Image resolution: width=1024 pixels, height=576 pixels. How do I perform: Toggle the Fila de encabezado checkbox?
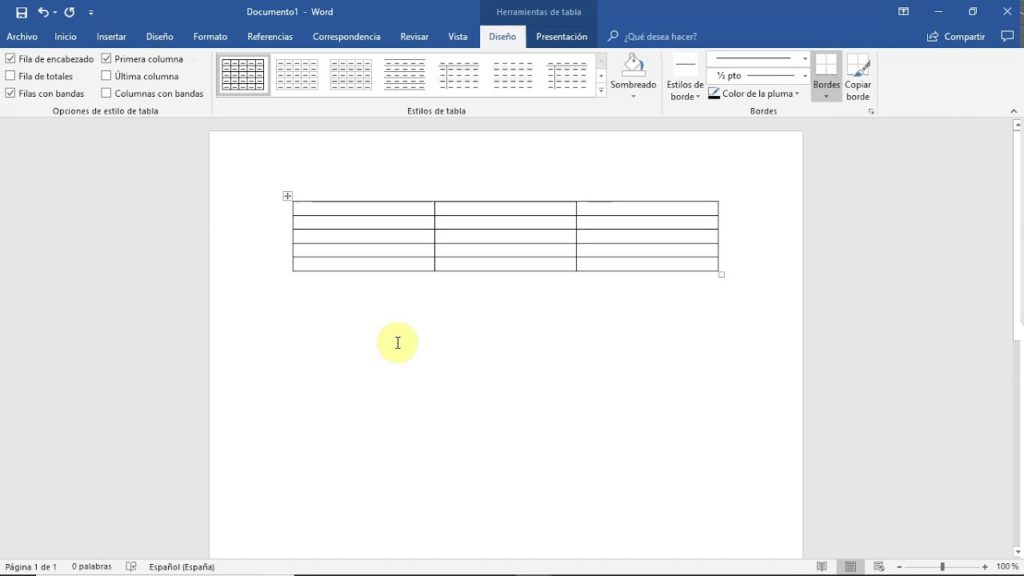click(x=8, y=58)
